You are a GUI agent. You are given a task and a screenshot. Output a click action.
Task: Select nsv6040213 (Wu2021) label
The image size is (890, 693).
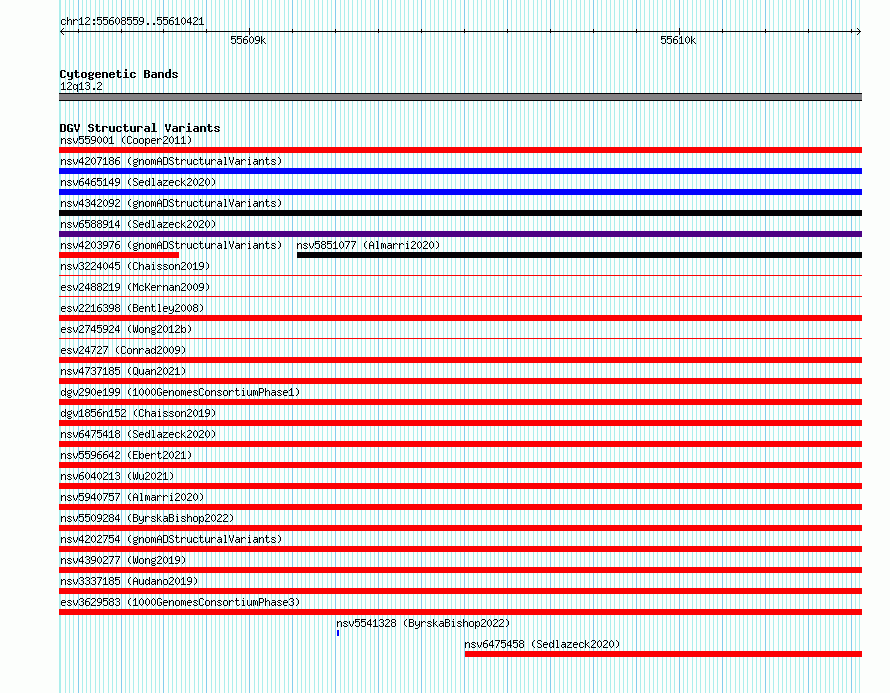pyautogui.click(x=117, y=476)
